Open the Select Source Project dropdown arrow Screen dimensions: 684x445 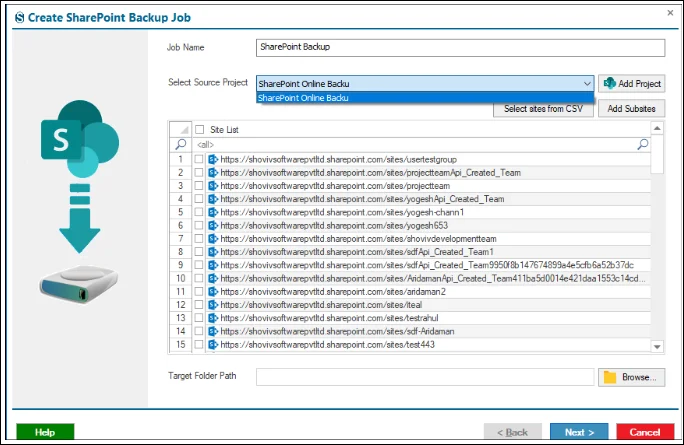(x=587, y=83)
